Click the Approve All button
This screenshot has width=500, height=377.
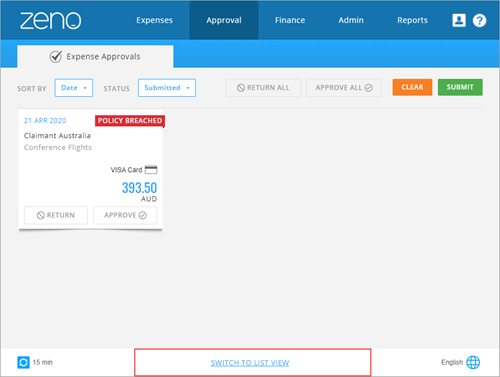[344, 88]
